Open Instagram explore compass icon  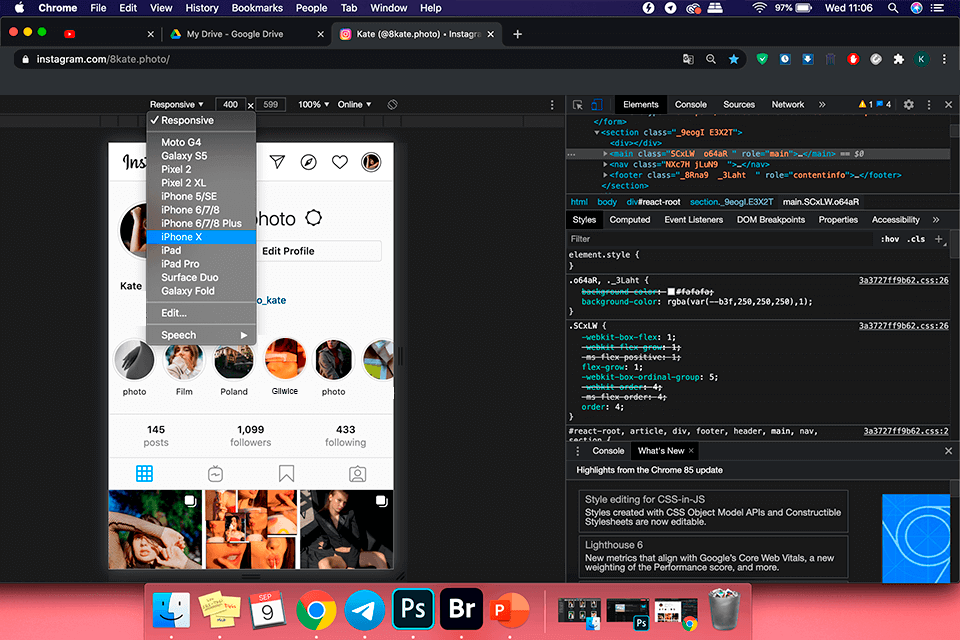(309, 162)
